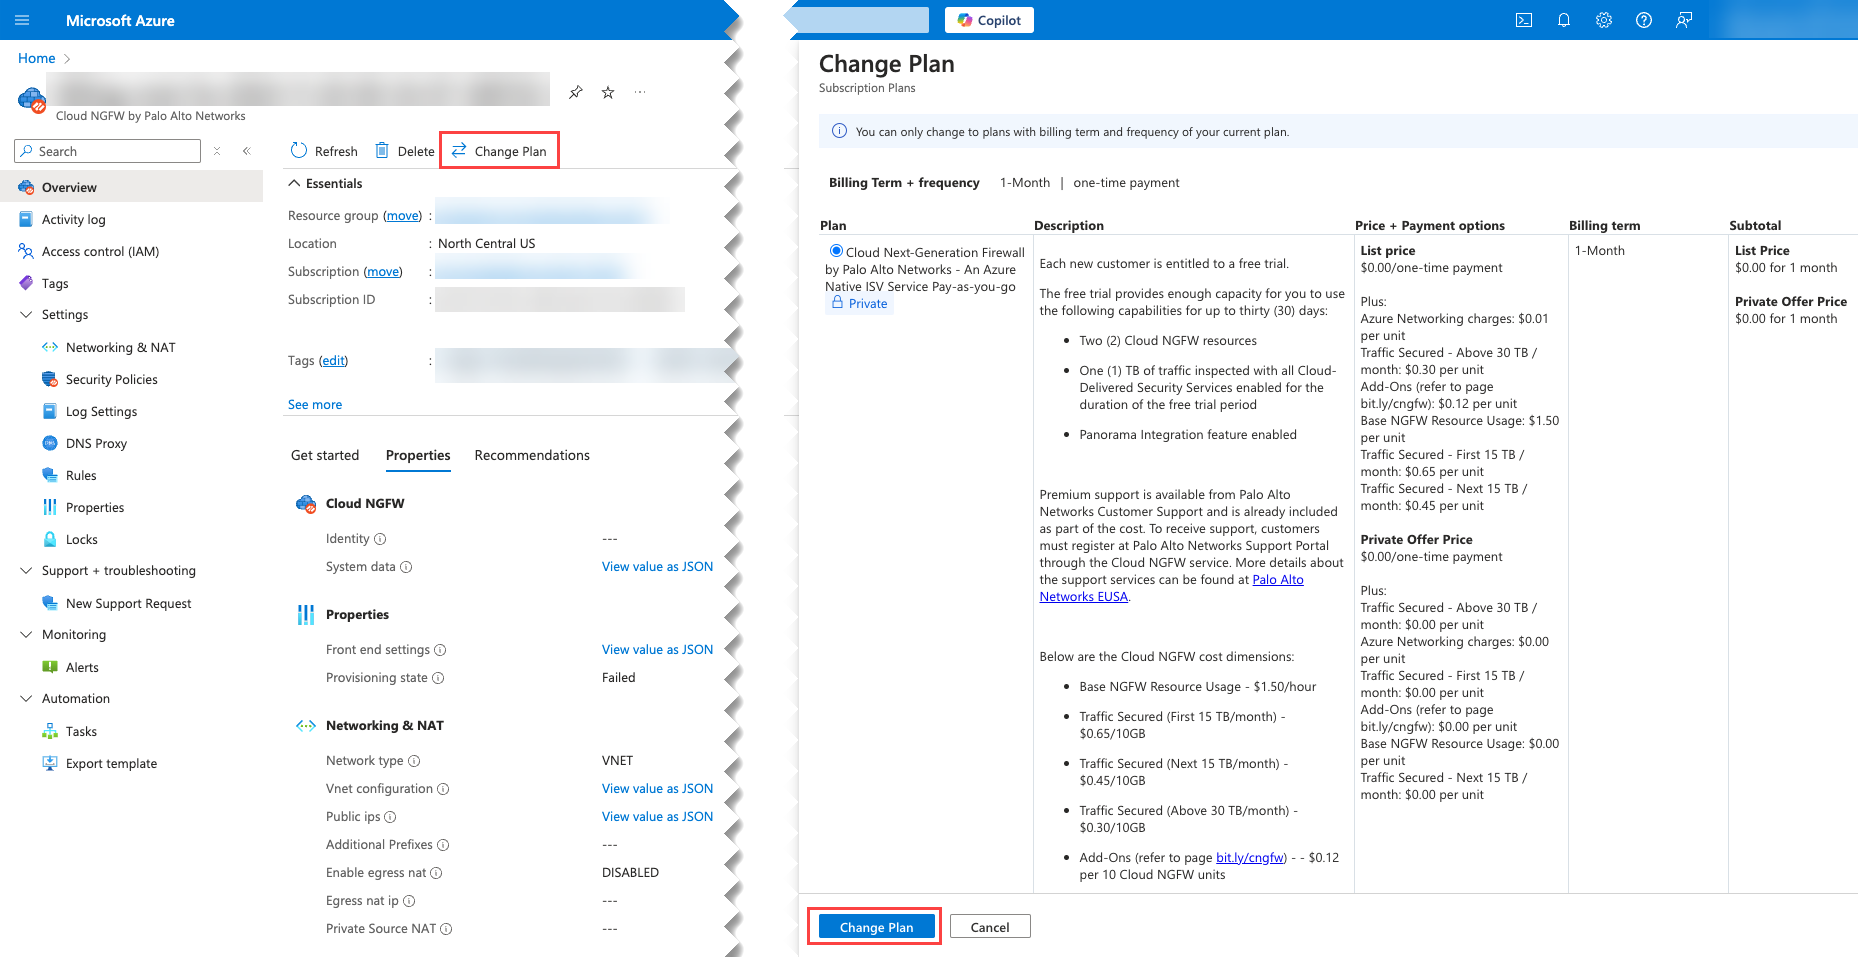This screenshot has width=1858, height=957.
Task: Click Change Plan in the toolbar
Action: [x=499, y=151]
